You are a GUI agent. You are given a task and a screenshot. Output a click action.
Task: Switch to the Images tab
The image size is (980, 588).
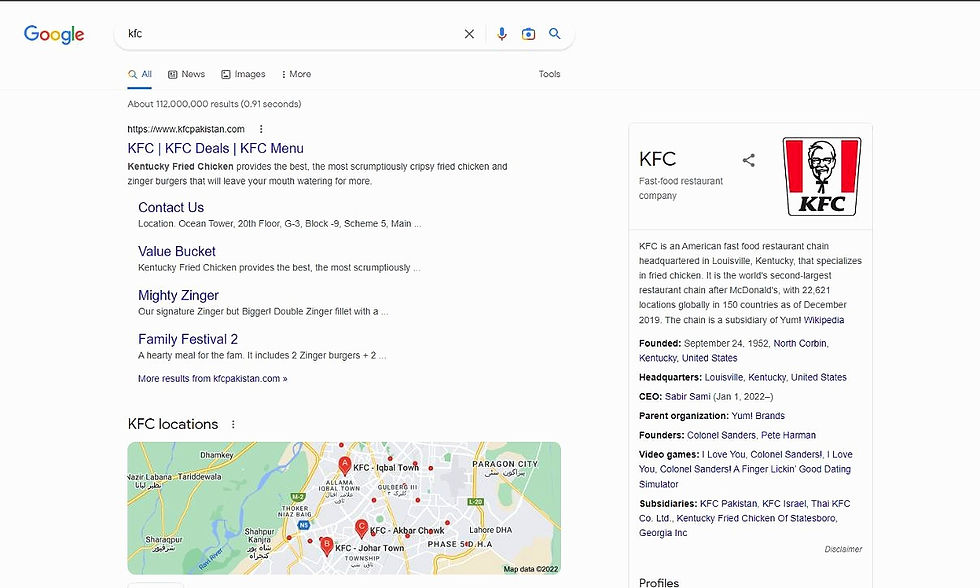(243, 74)
